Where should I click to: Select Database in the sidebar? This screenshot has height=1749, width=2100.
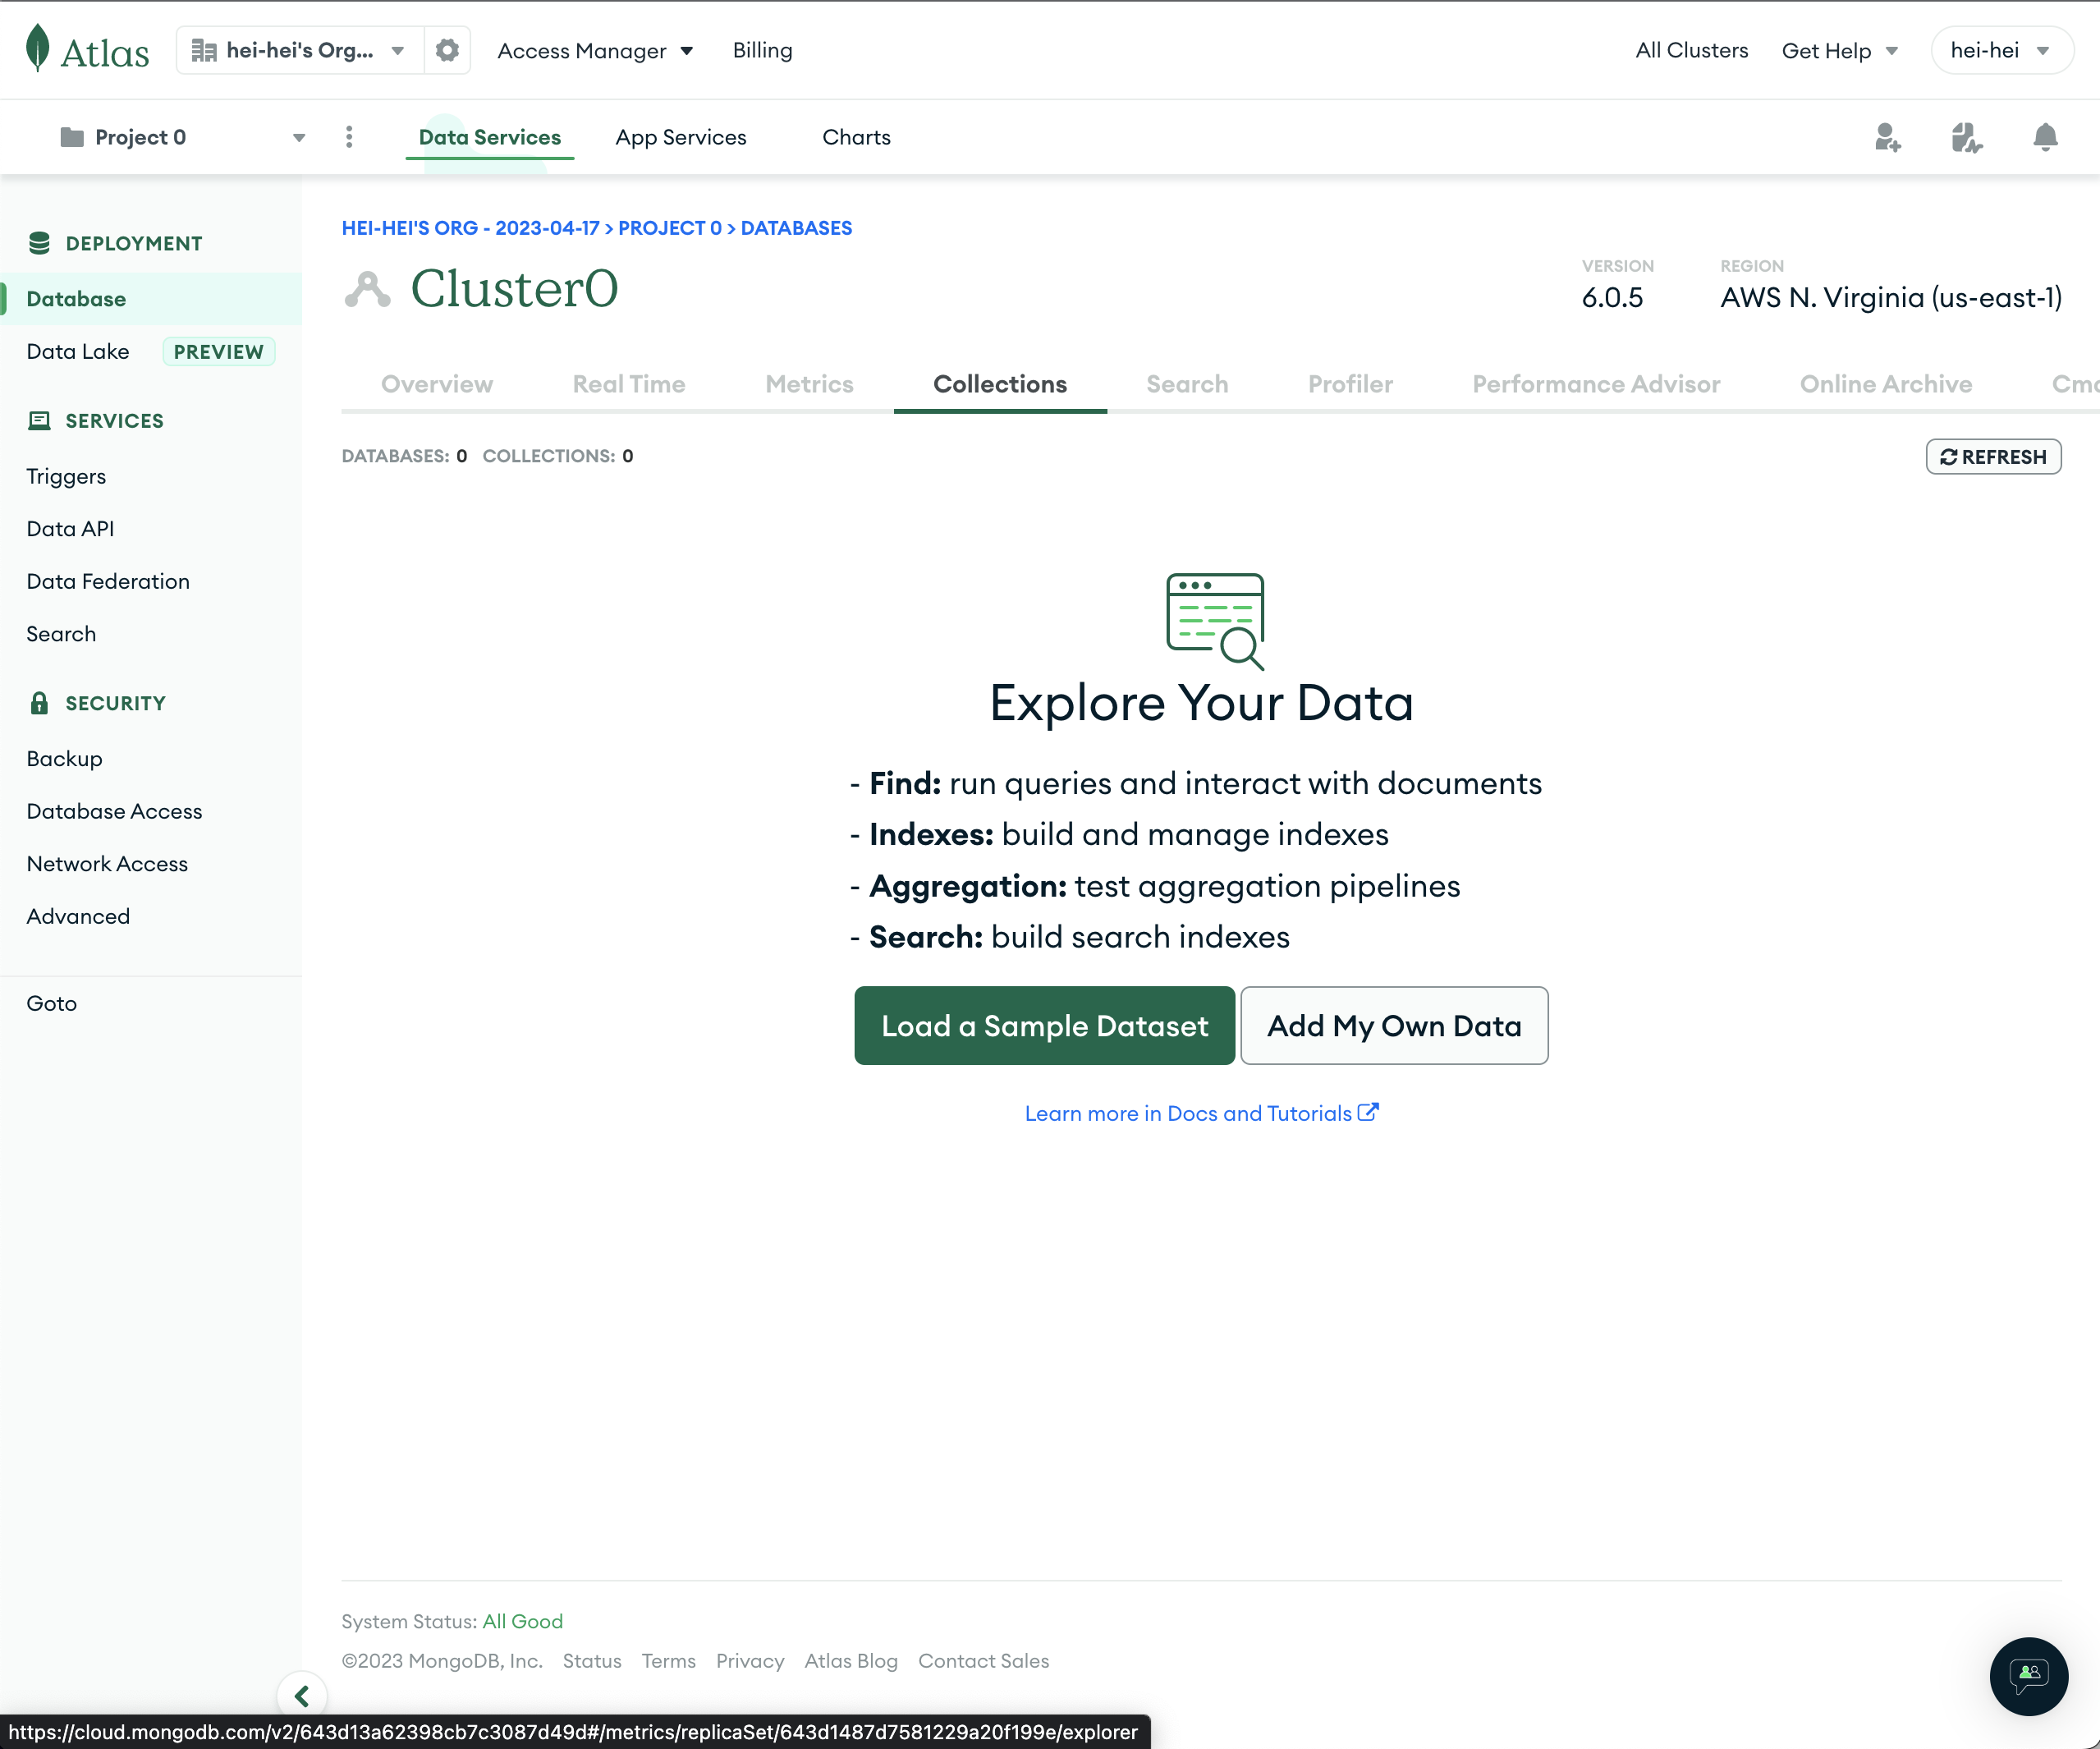151,298
